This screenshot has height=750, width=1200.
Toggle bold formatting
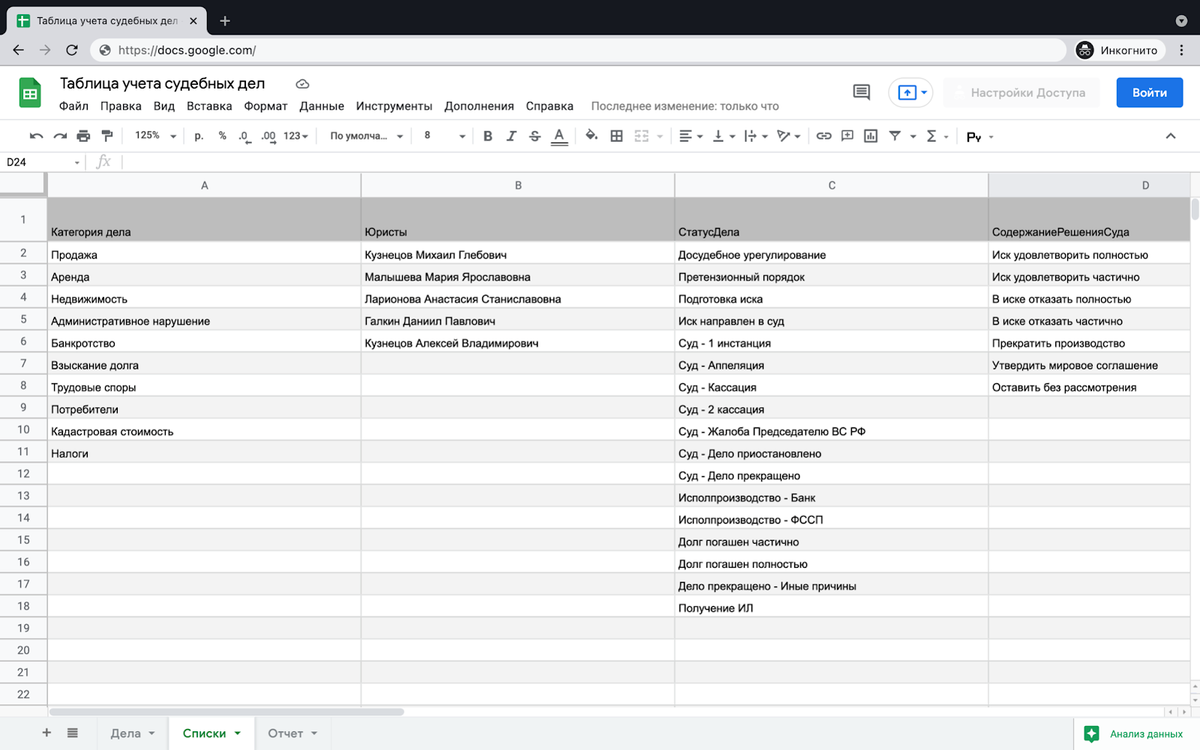(x=488, y=136)
